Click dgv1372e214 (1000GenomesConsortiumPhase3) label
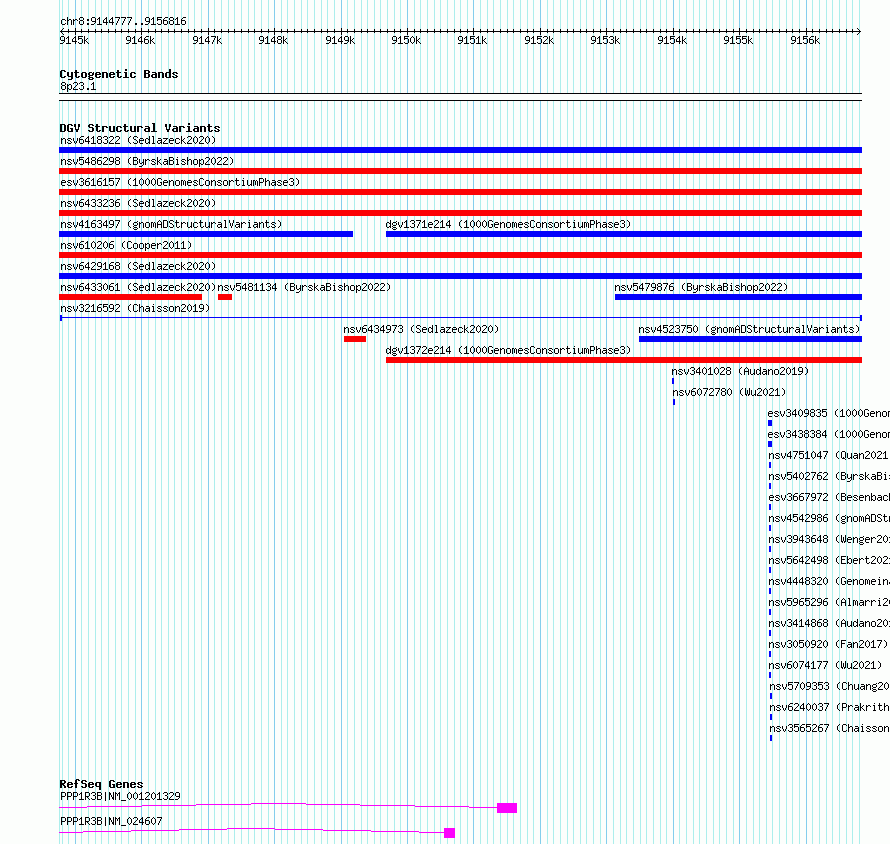 point(508,350)
